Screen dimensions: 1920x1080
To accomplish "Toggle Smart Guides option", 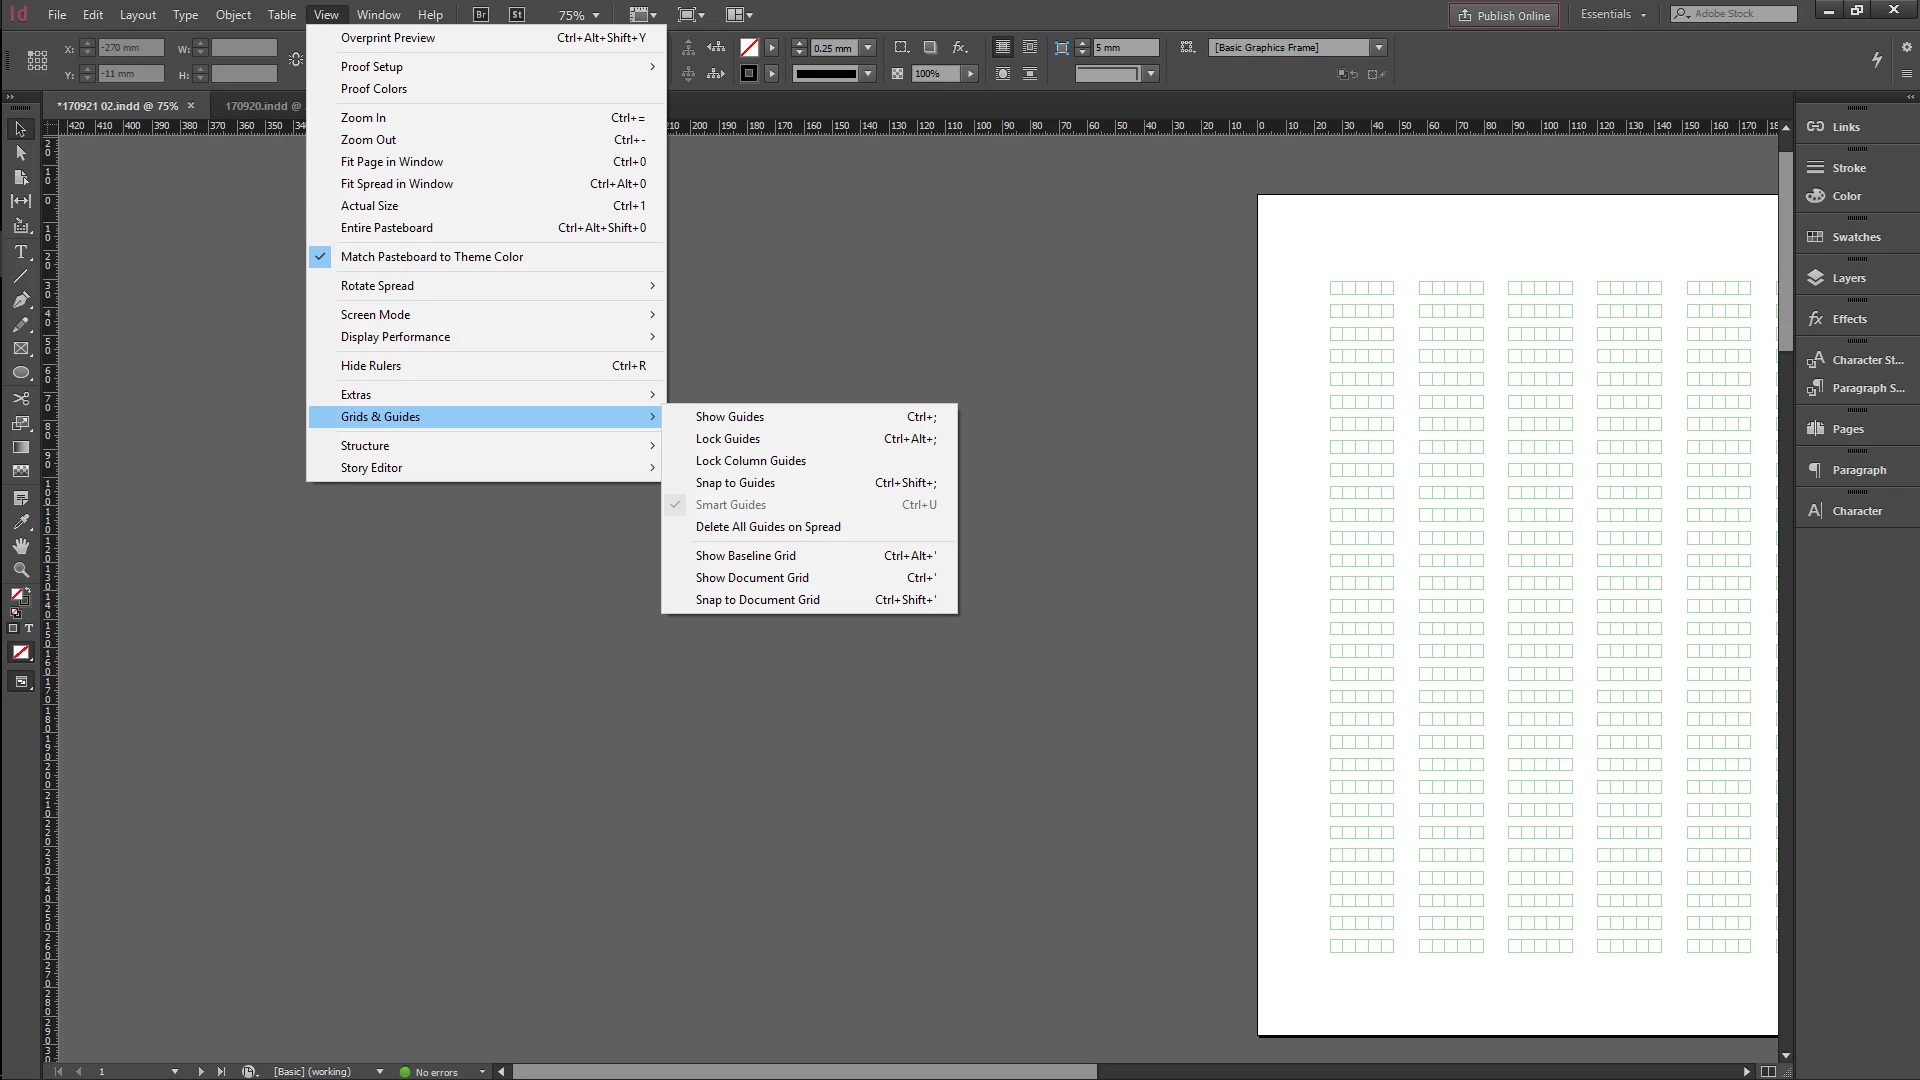I will [730, 505].
